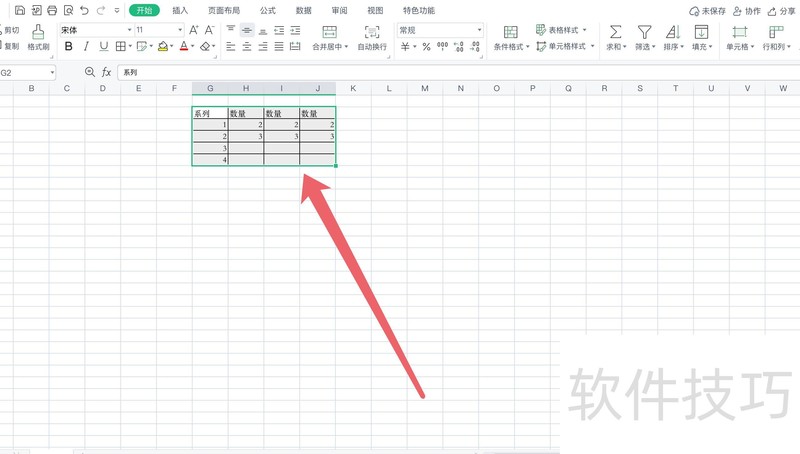Image resolution: width=800 pixels, height=454 pixels.
Task: Click Auto Wrap Text (自动换行)
Action: tap(372, 38)
